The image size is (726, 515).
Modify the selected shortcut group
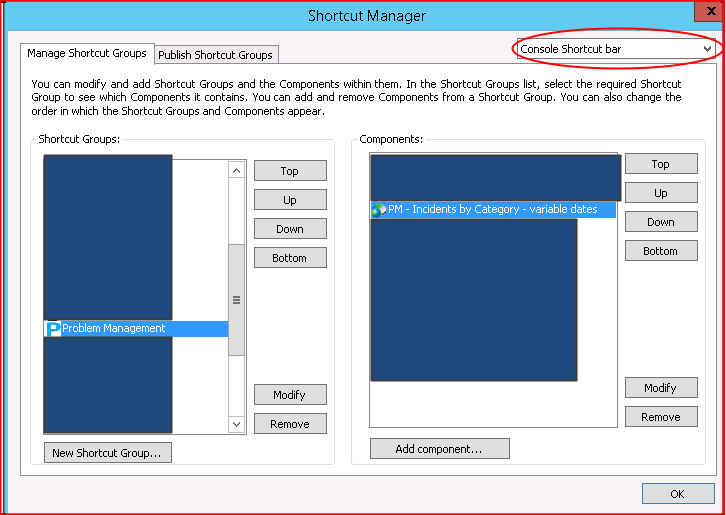tap(290, 395)
